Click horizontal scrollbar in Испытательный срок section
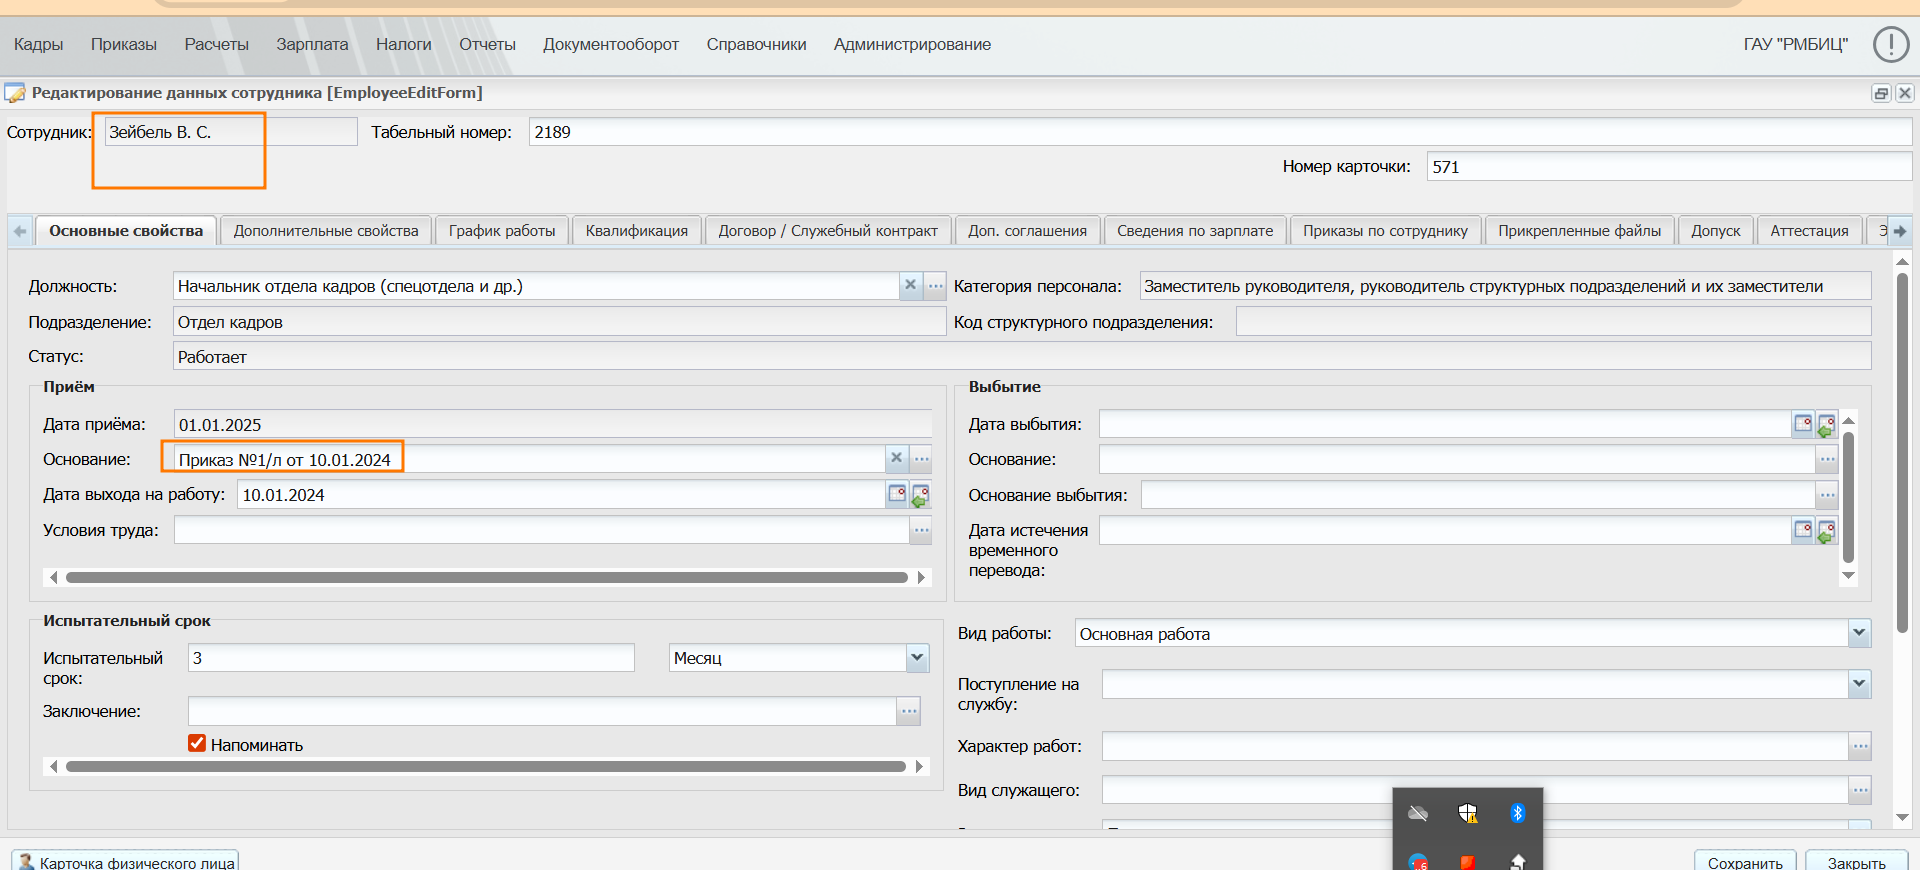Viewport: 1920px width, 870px height. pos(486,766)
